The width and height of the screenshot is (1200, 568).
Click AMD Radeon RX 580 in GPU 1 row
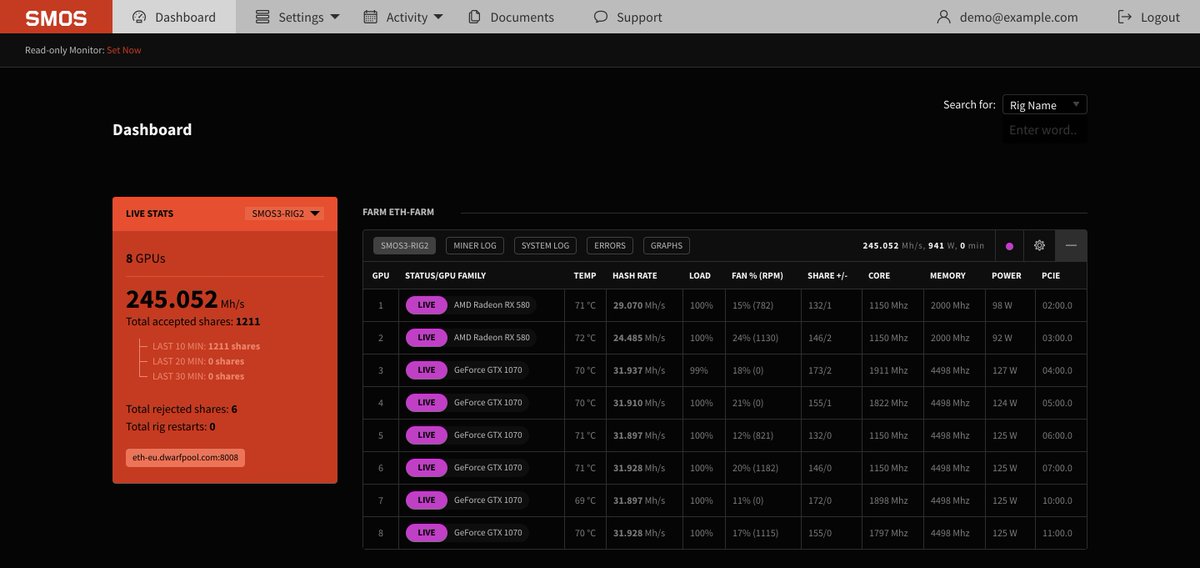pyautogui.click(x=492, y=305)
